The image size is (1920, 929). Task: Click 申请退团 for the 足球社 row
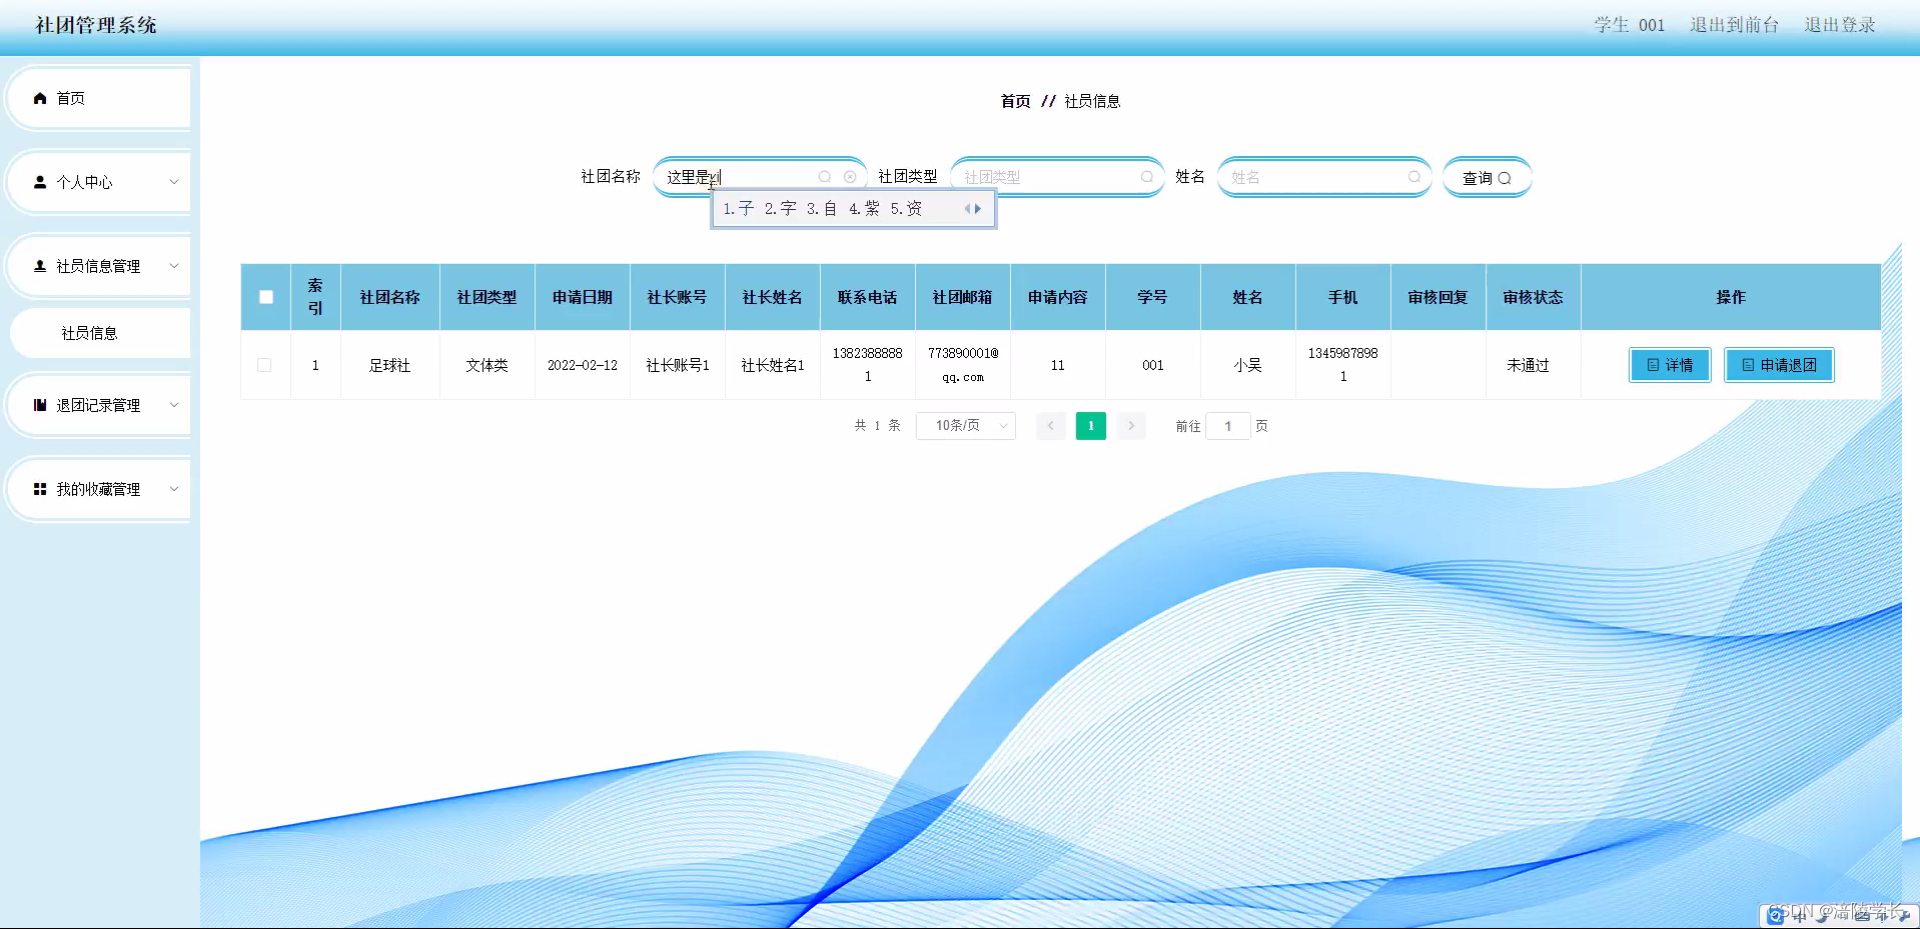coord(1779,365)
